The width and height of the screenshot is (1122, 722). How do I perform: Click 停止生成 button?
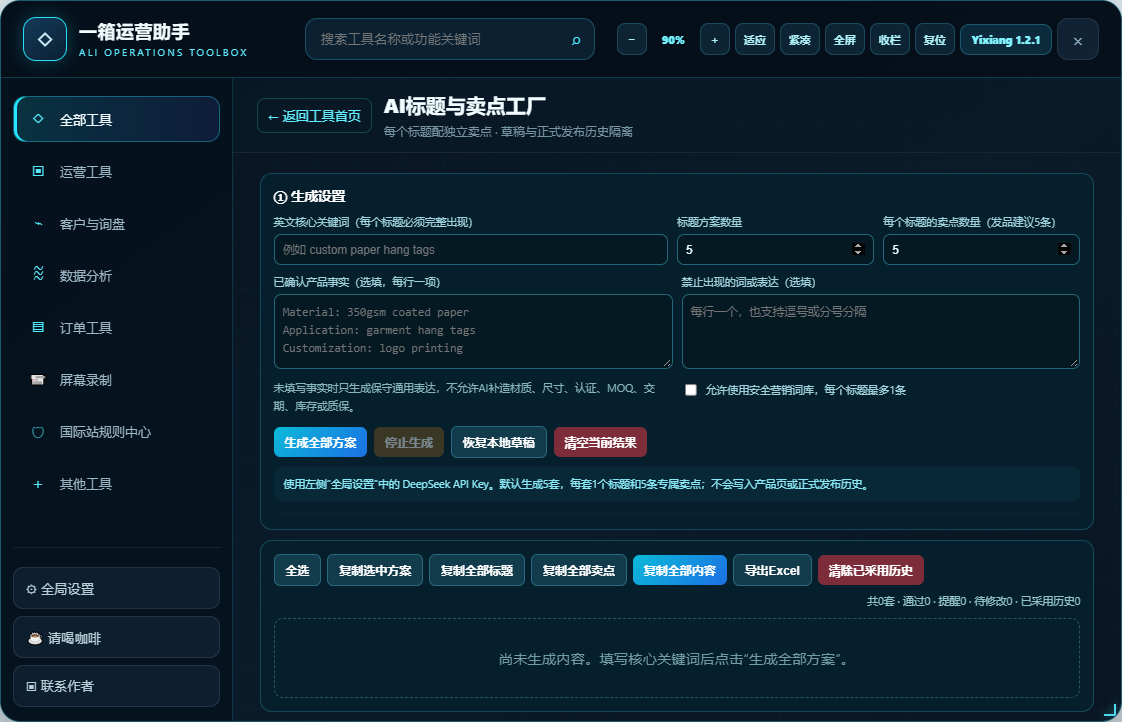pos(409,442)
